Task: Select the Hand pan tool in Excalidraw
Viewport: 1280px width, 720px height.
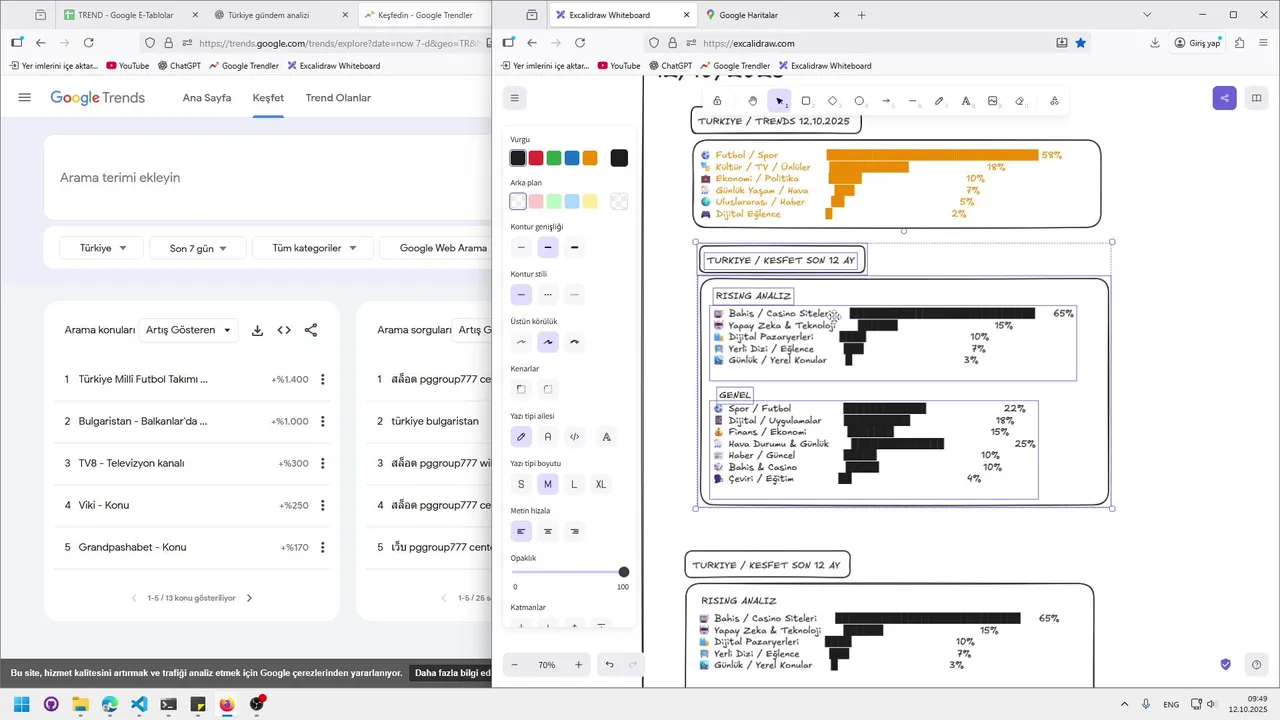Action: pos(752,101)
